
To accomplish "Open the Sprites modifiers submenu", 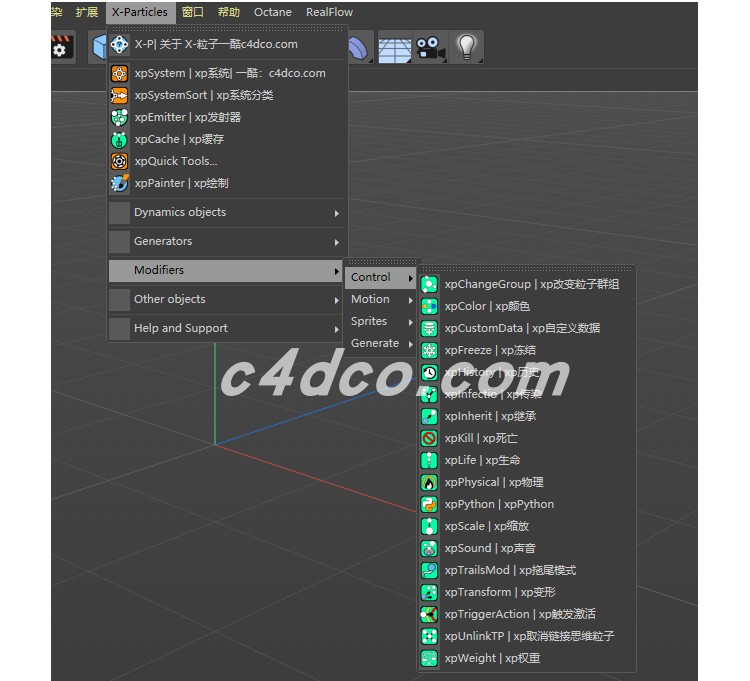I will [381, 321].
